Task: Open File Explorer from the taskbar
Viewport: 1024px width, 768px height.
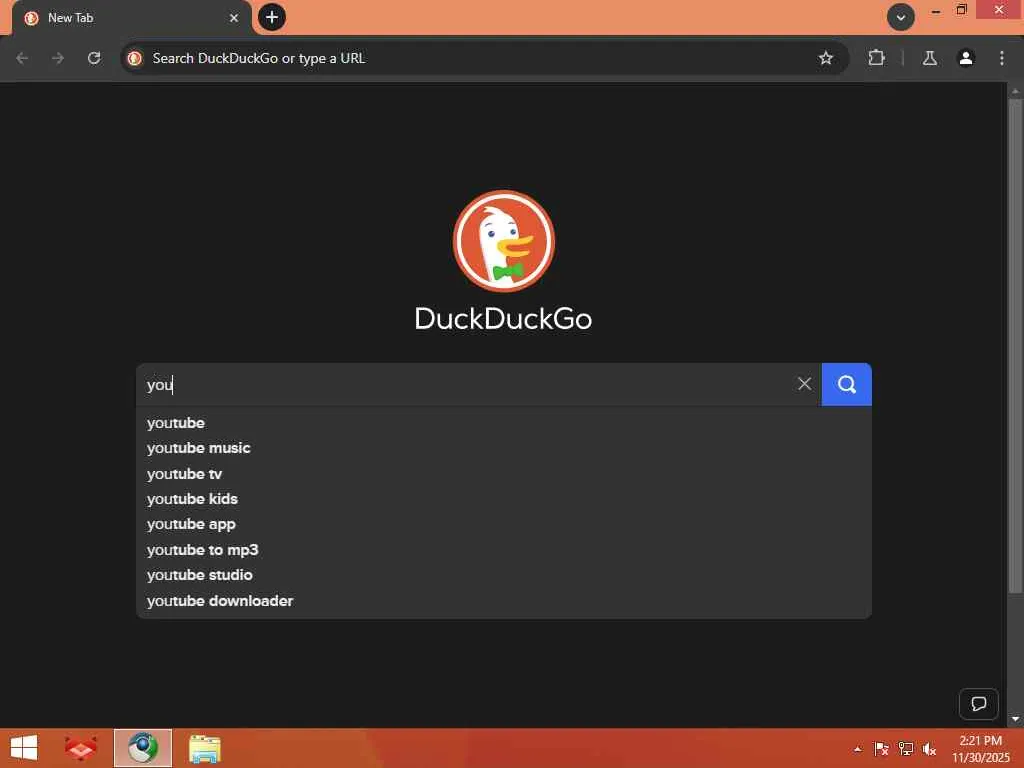Action: point(205,748)
